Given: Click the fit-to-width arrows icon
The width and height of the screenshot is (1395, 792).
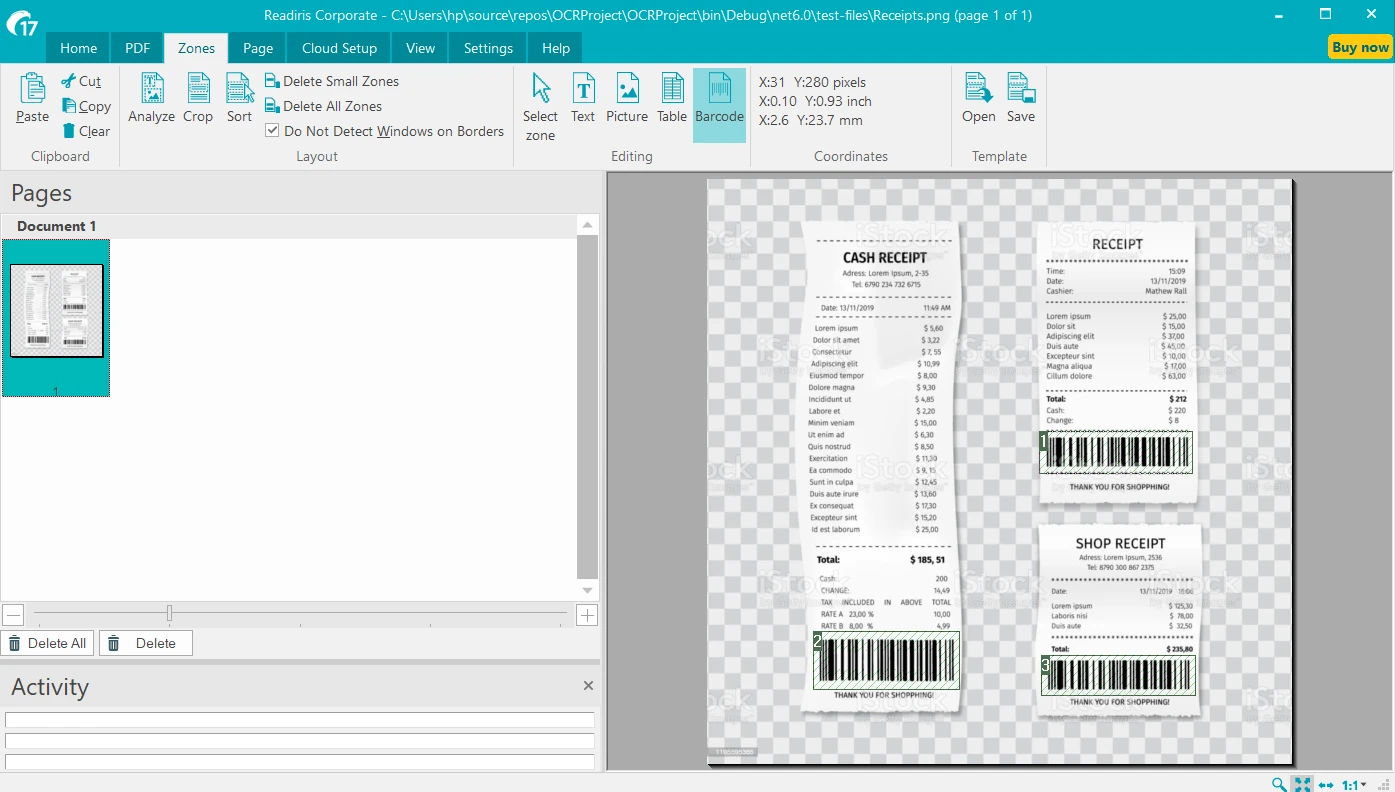Looking at the screenshot, I should [x=1326, y=785].
